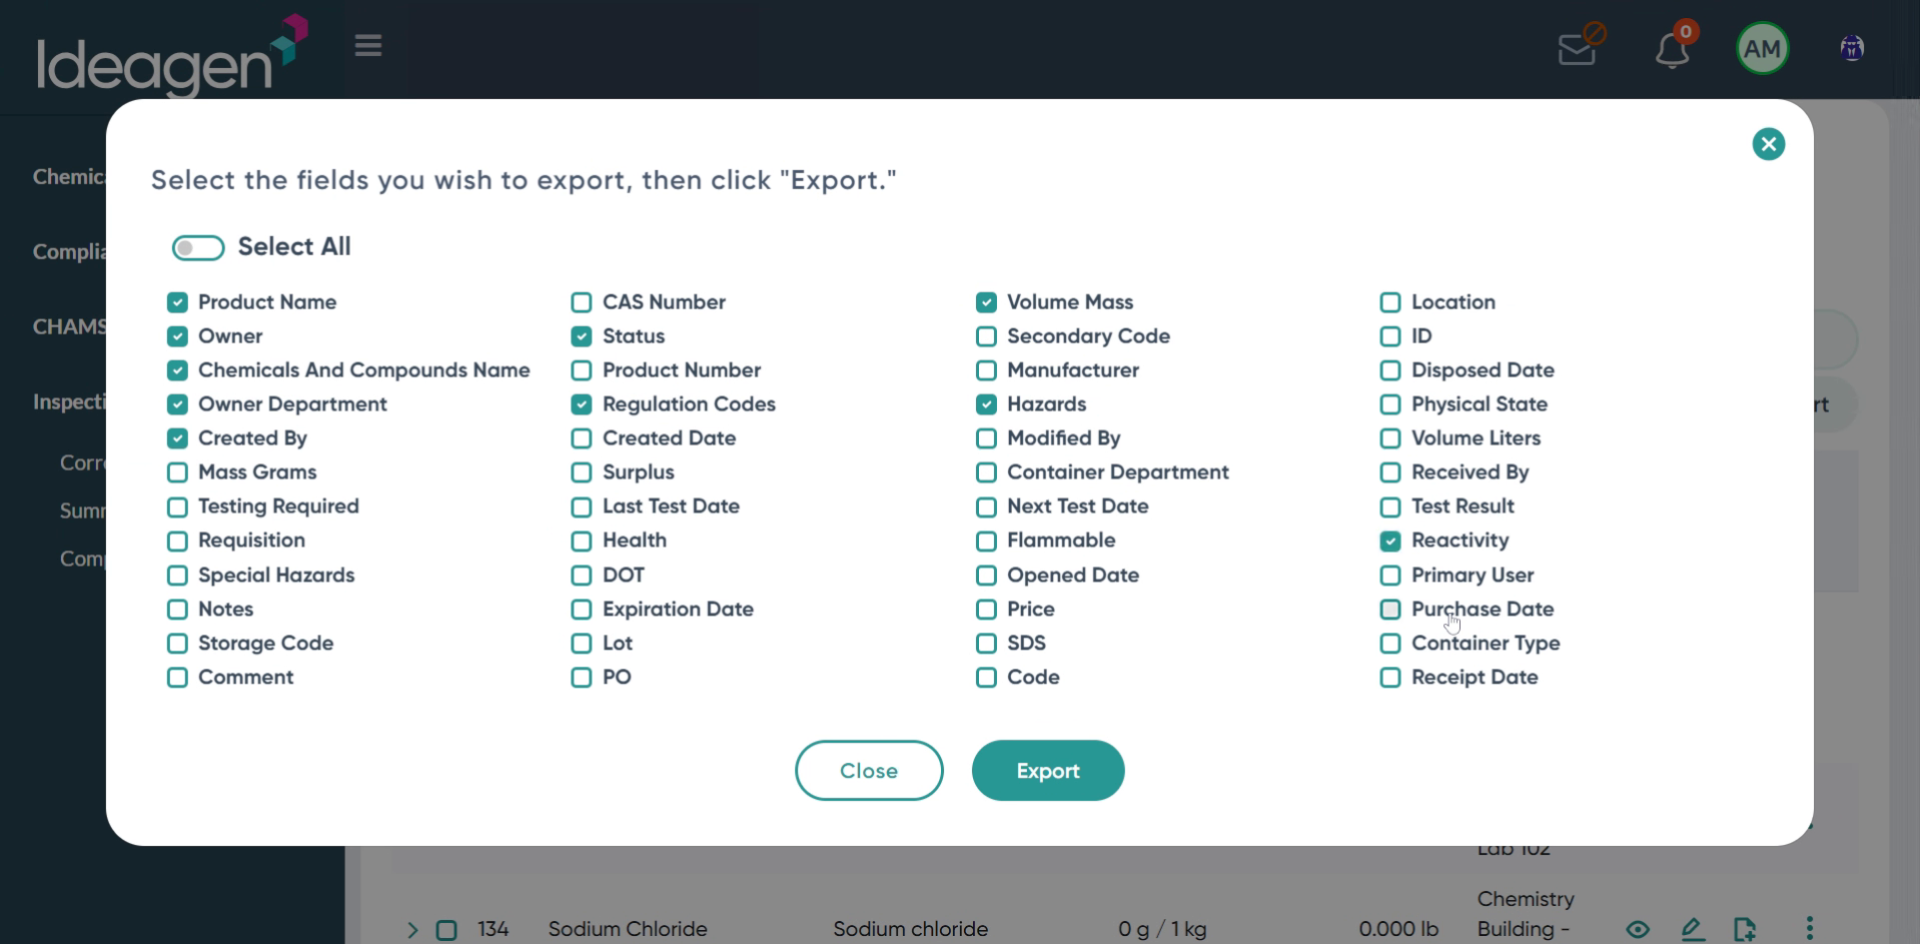Check the Testing Required checkbox
The width and height of the screenshot is (1920, 944).
[177, 507]
